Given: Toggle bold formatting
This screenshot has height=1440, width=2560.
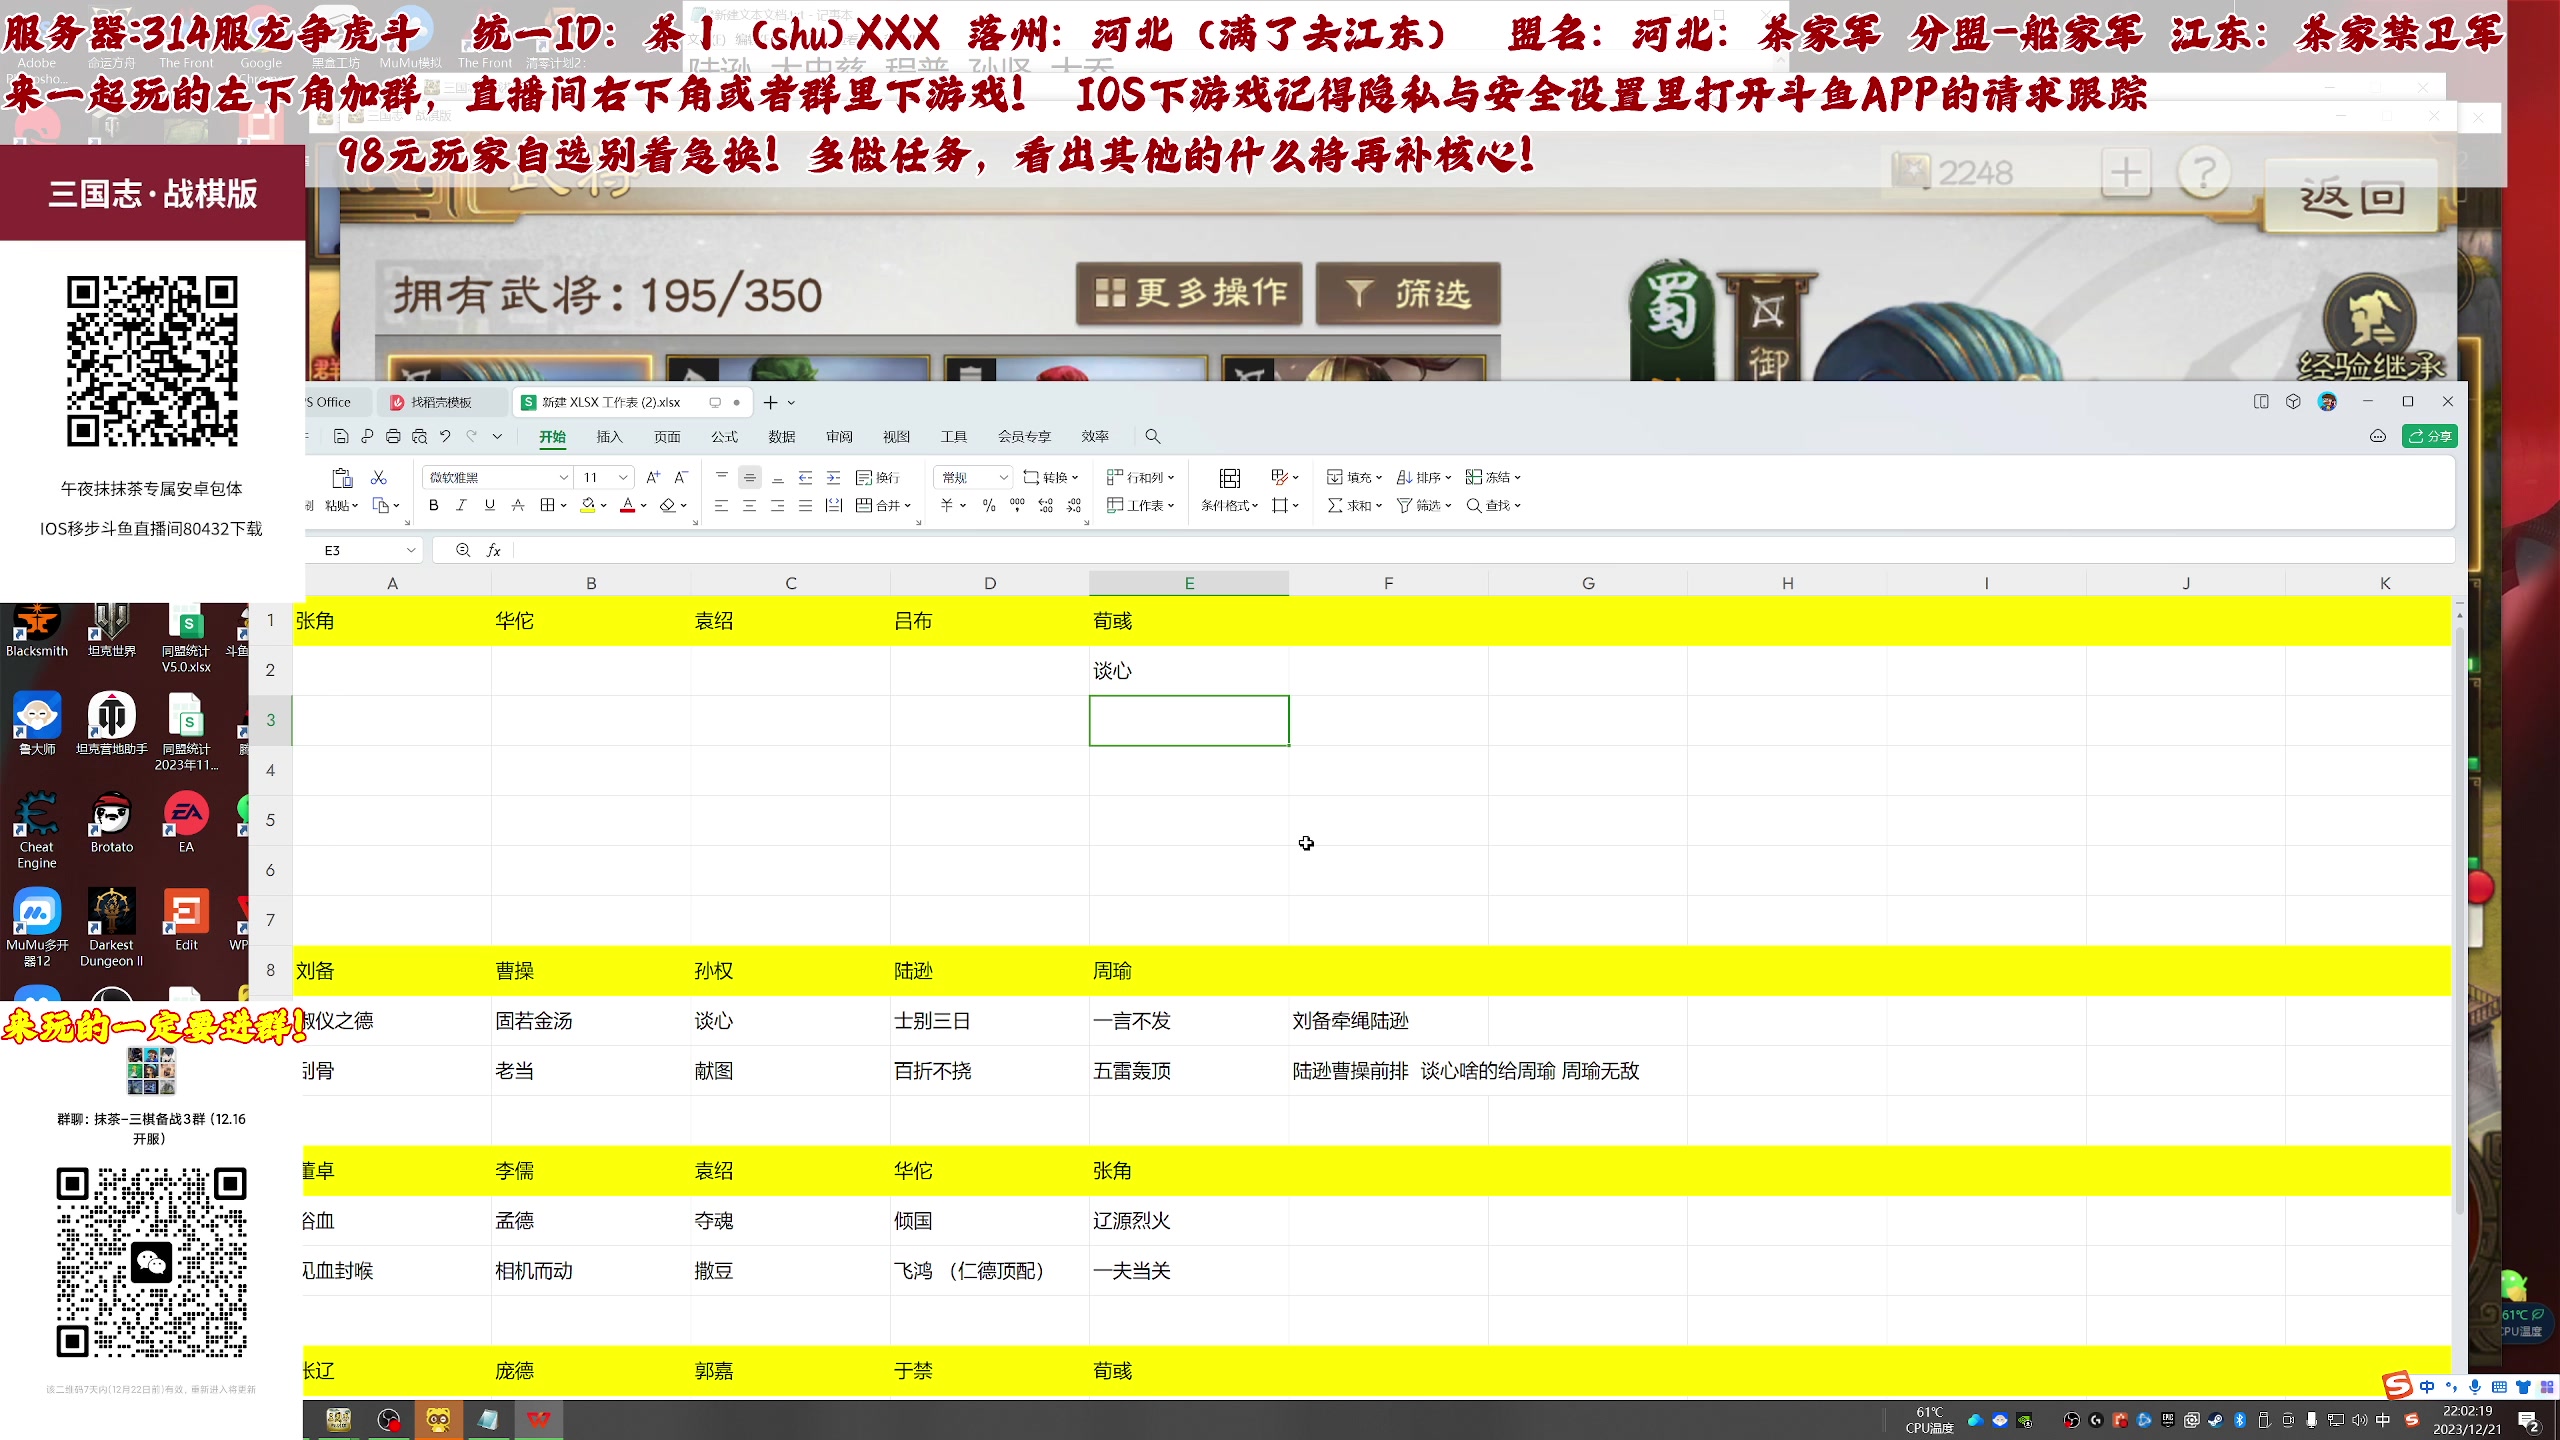Looking at the screenshot, I should 434,505.
